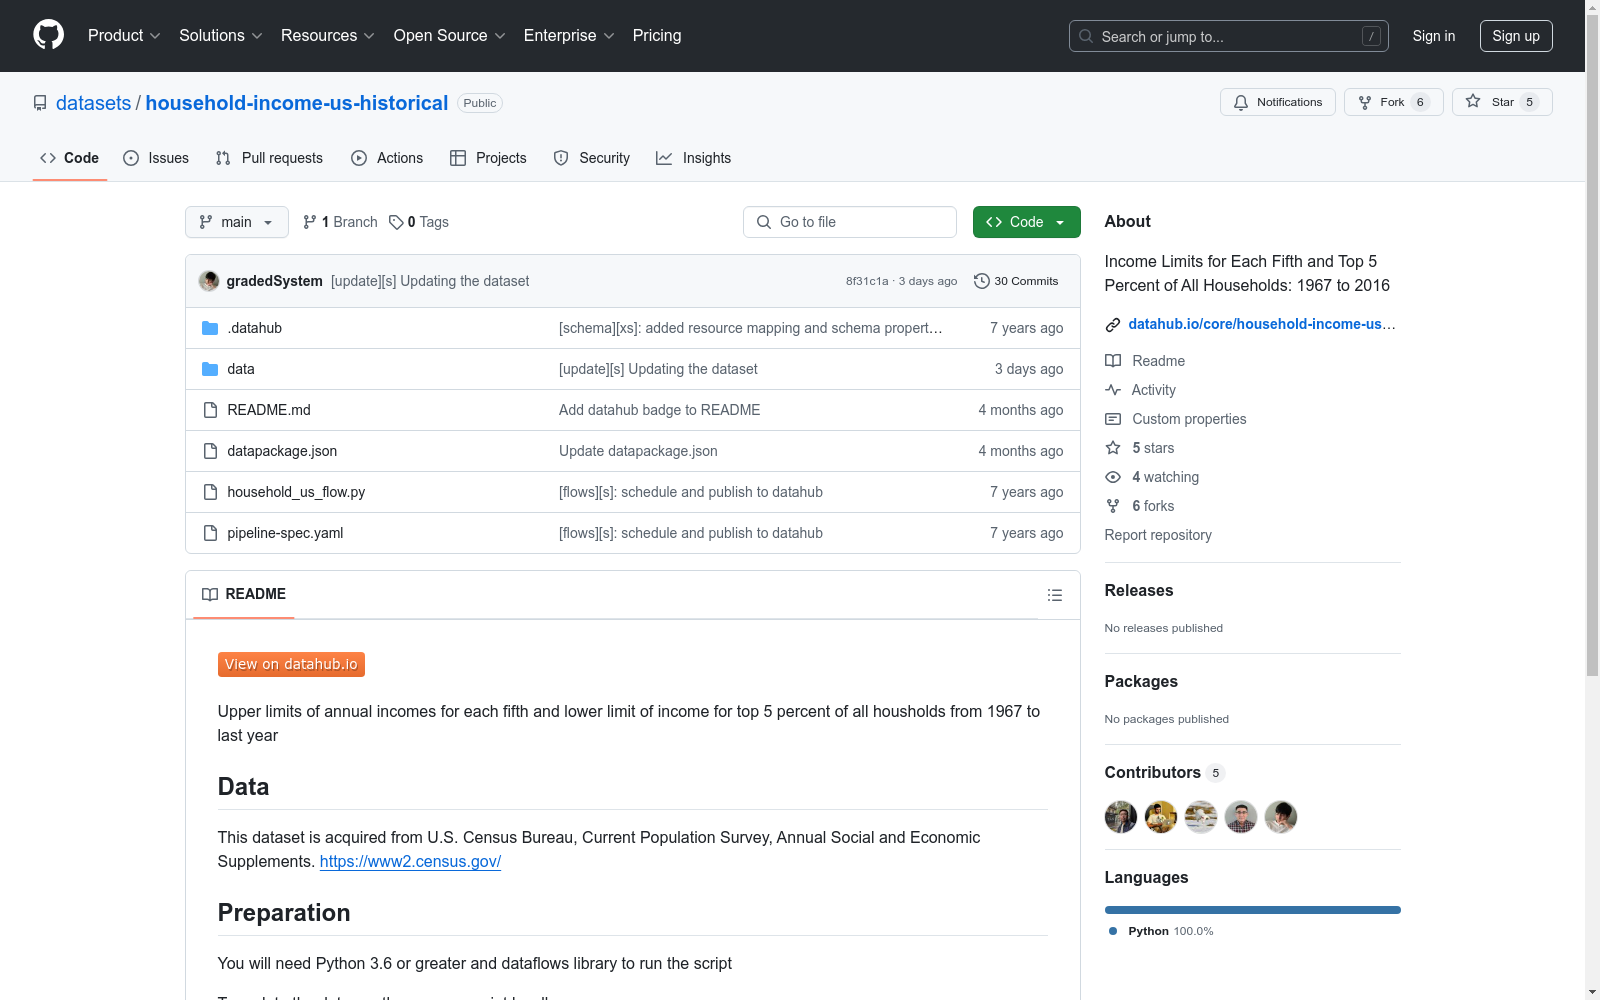
Task: Open the Pull requests tab
Action: pos(269,158)
